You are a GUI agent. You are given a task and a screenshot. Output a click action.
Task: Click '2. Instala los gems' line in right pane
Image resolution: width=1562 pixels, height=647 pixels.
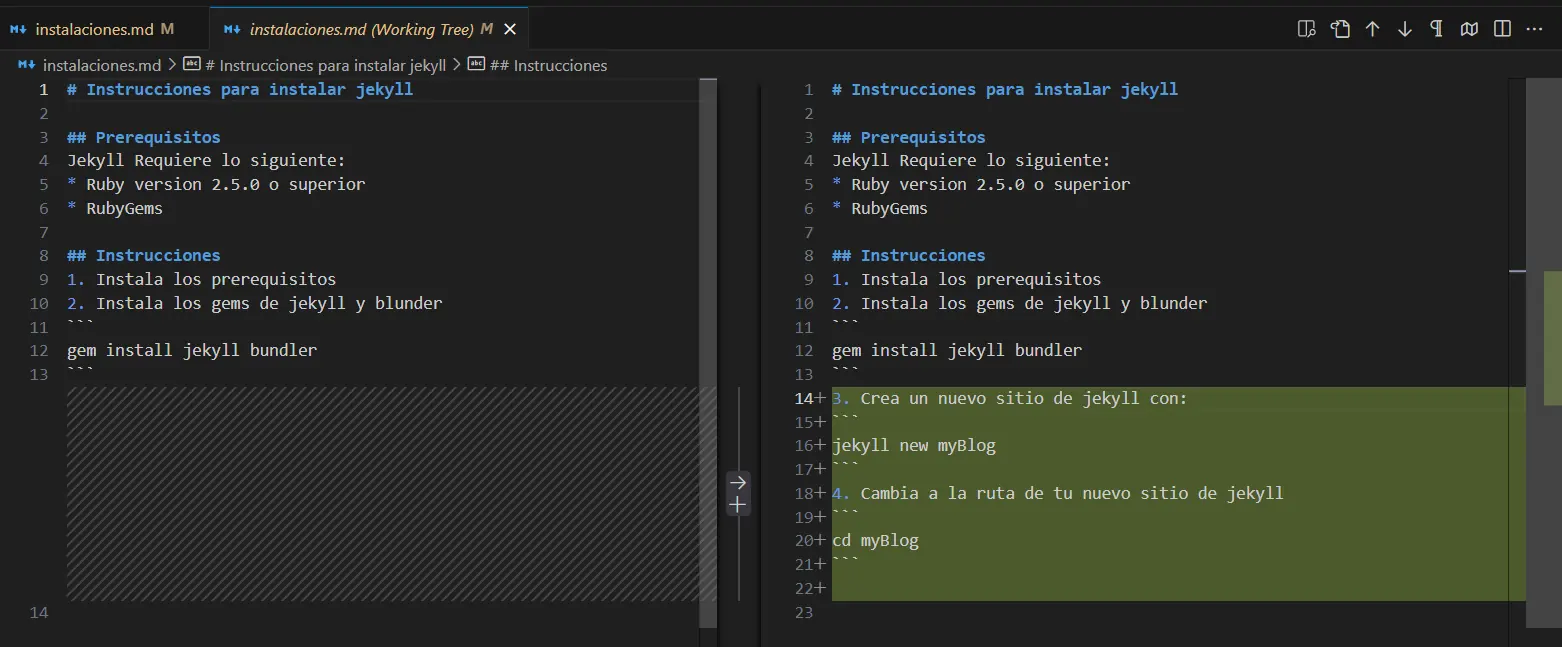[x=1019, y=303]
